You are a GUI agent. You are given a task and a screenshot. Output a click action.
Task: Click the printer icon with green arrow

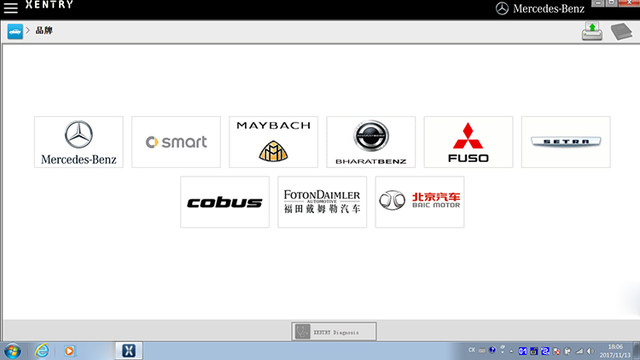592,31
